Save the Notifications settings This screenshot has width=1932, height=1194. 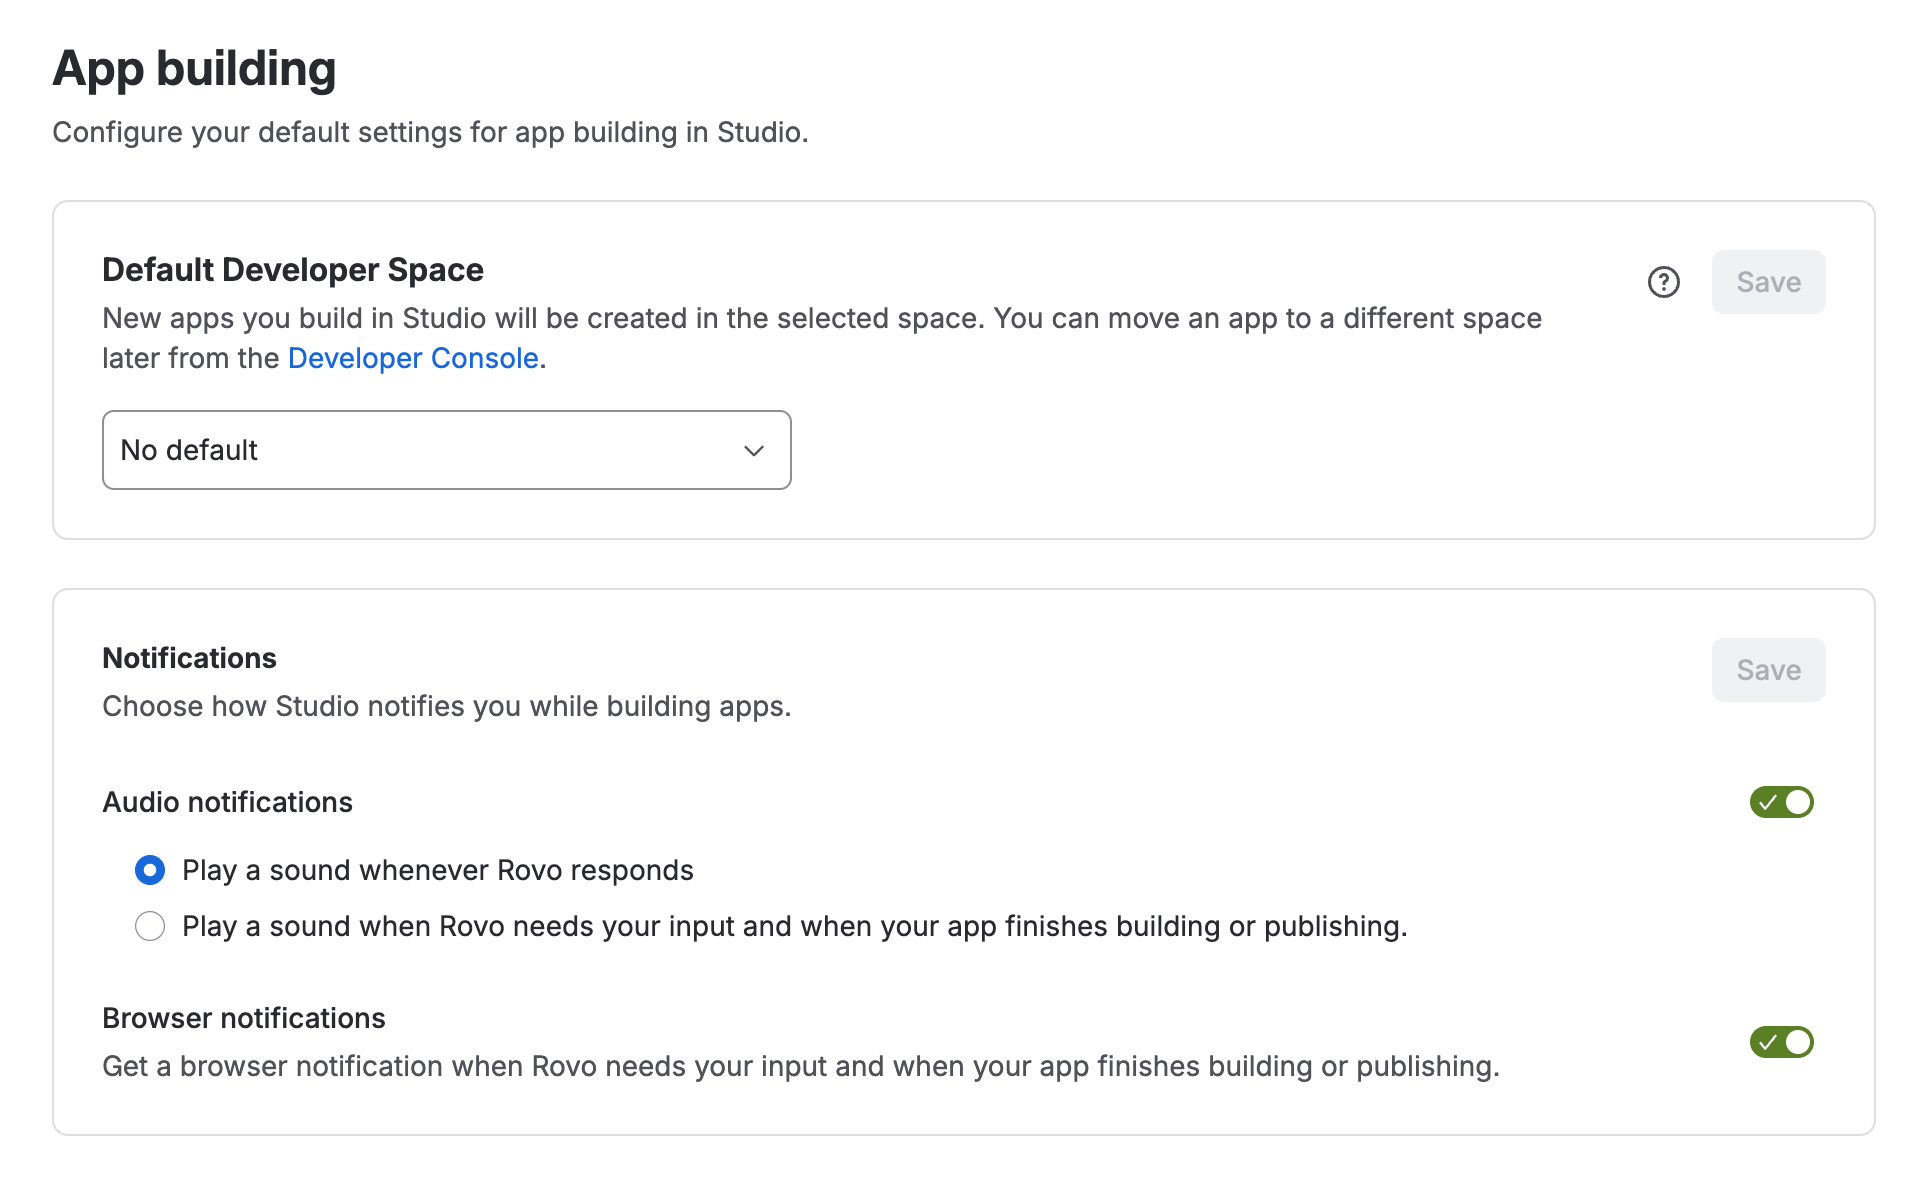(1768, 670)
